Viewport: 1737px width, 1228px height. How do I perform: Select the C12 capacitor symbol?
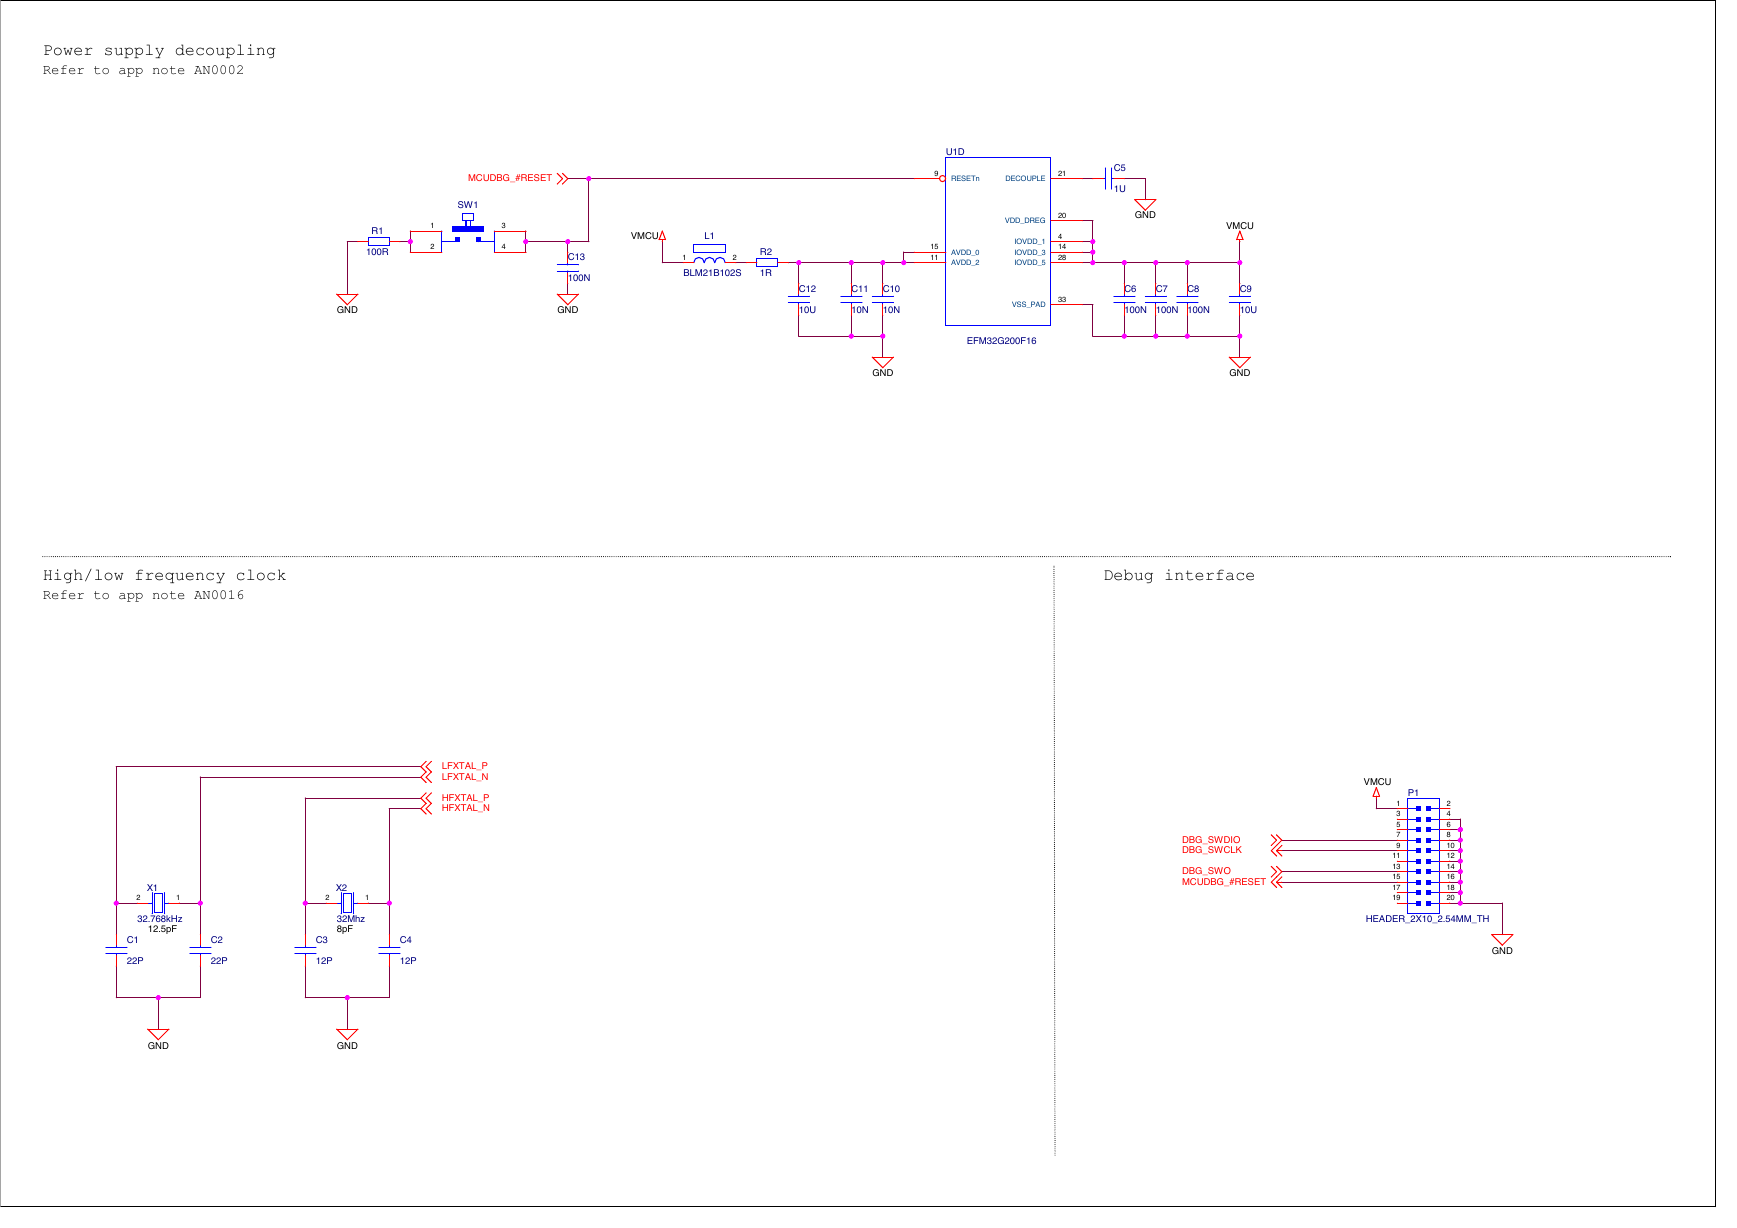(x=798, y=299)
